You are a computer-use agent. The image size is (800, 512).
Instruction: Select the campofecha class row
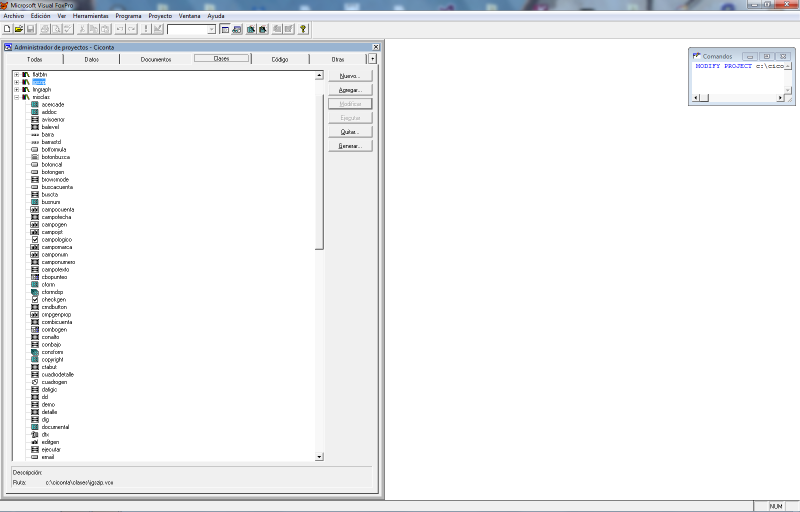point(56,217)
